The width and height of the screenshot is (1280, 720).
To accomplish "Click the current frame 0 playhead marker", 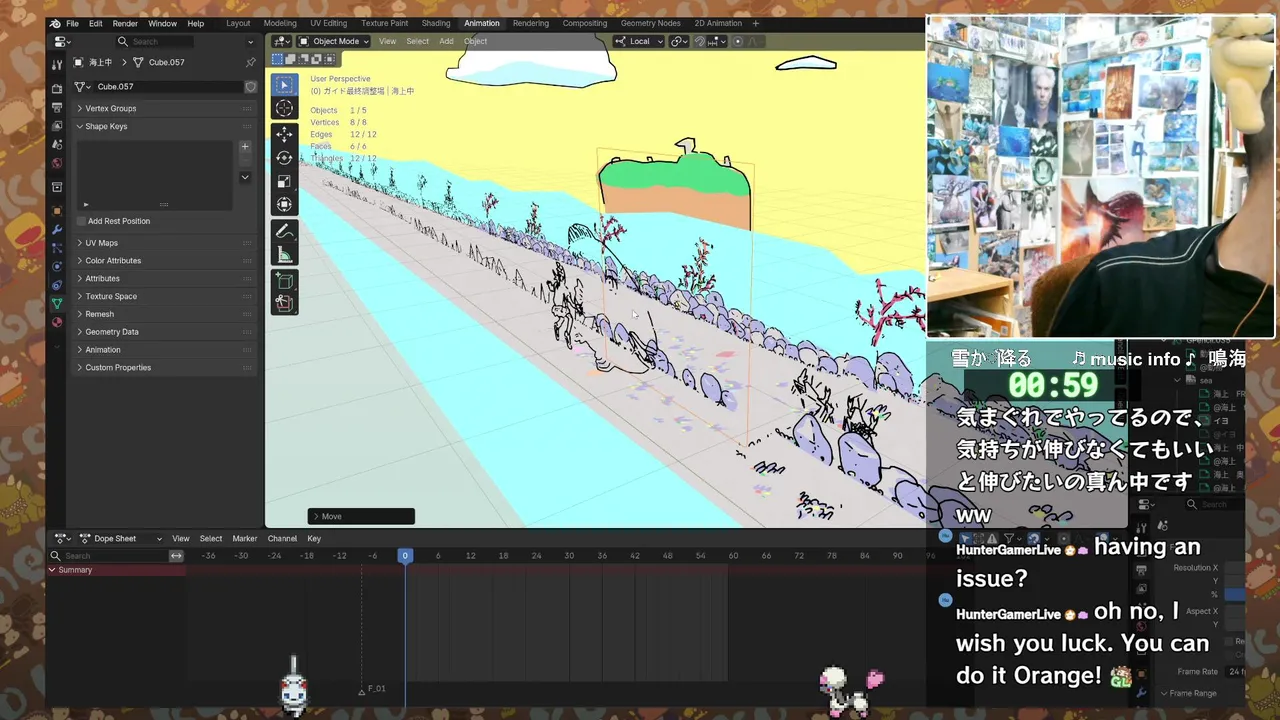I will point(405,555).
